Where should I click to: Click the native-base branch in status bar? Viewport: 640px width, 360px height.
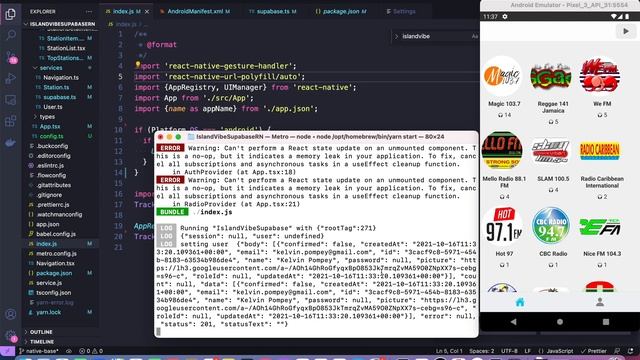point(39,351)
